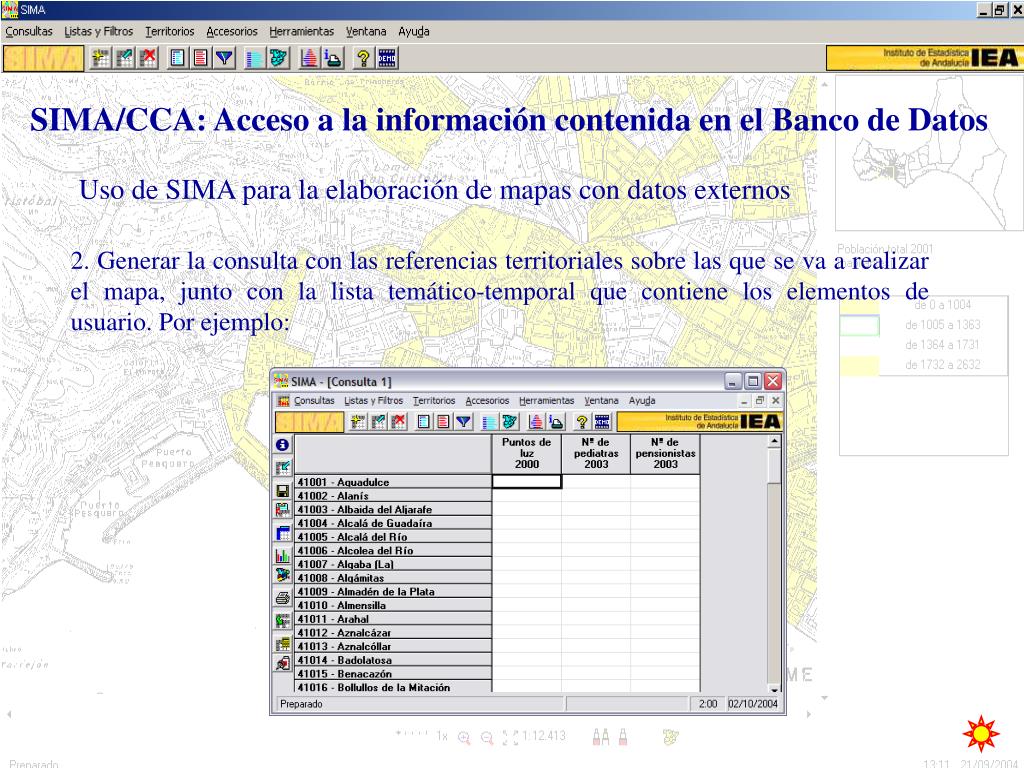The height and width of the screenshot is (768, 1024).
Task: Open Listas y Filtros menu in outer window
Action: click(x=99, y=31)
